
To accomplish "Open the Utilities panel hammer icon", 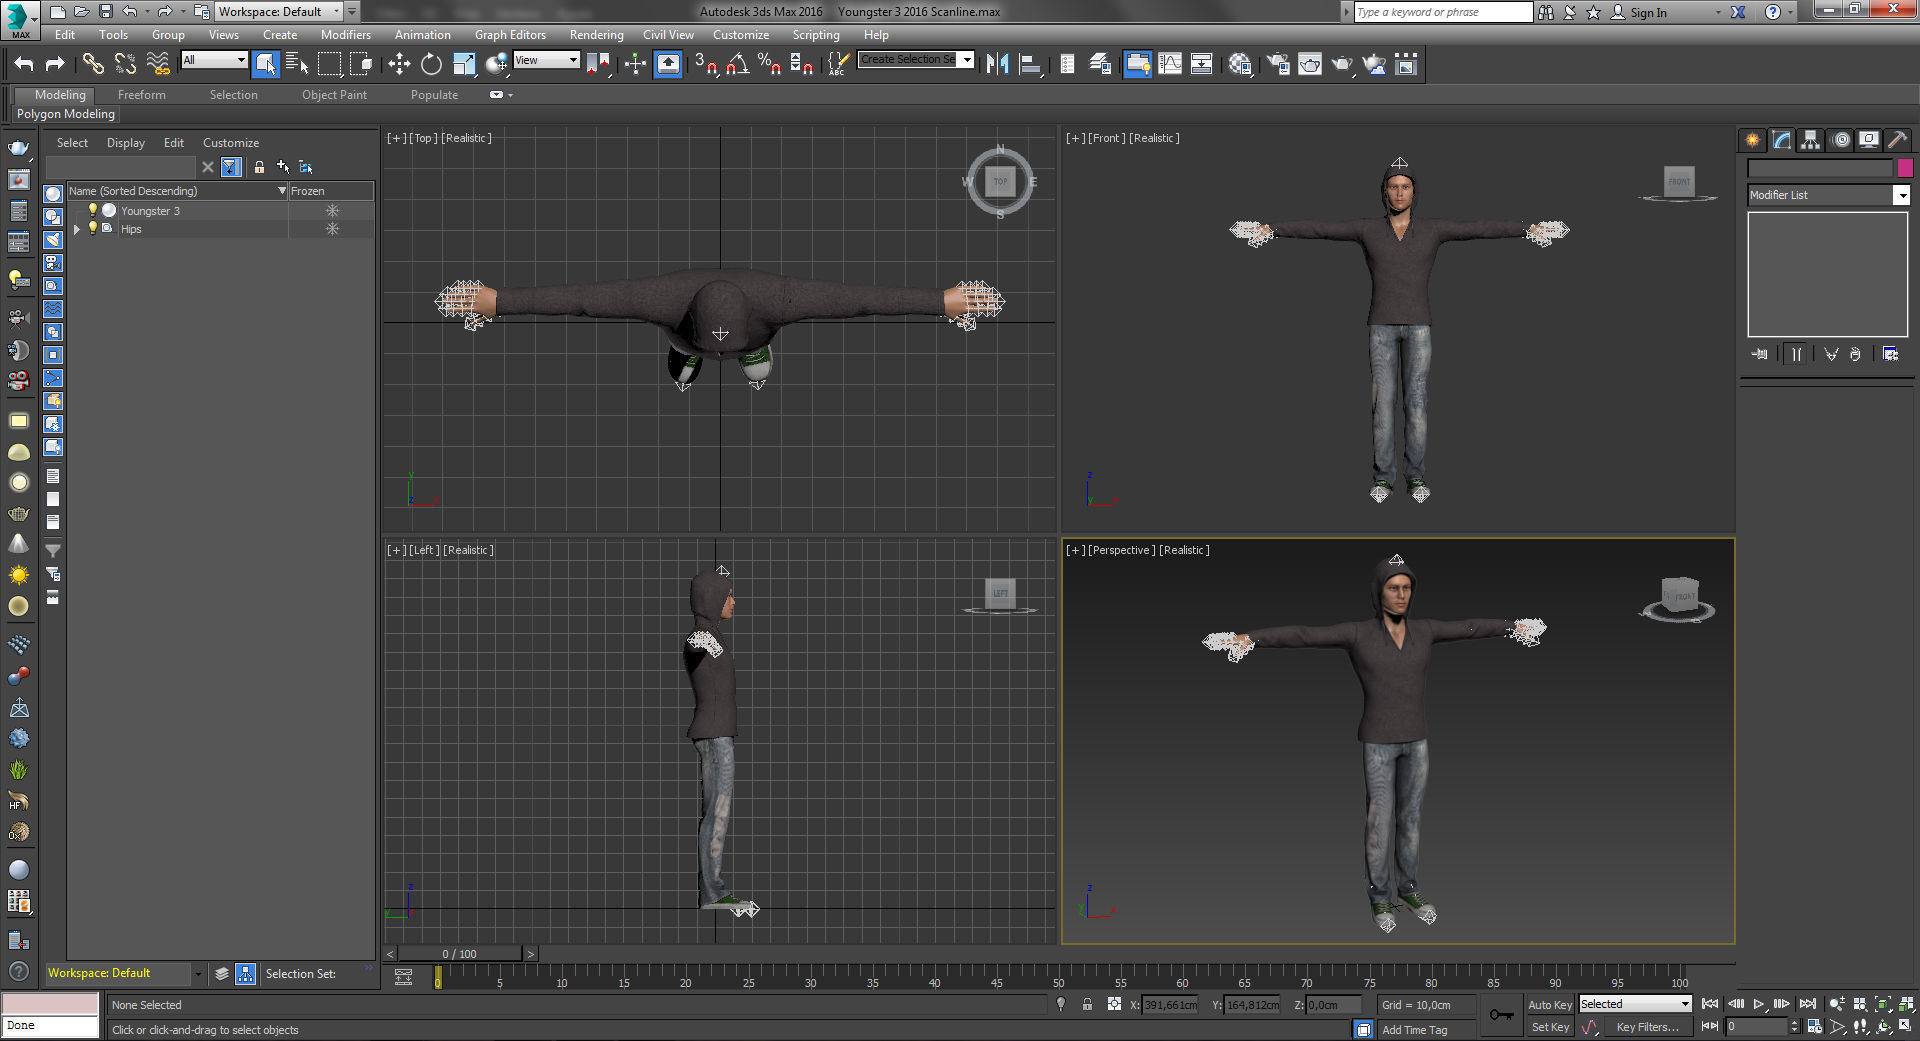I will pyautogui.click(x=1897, y=140).
